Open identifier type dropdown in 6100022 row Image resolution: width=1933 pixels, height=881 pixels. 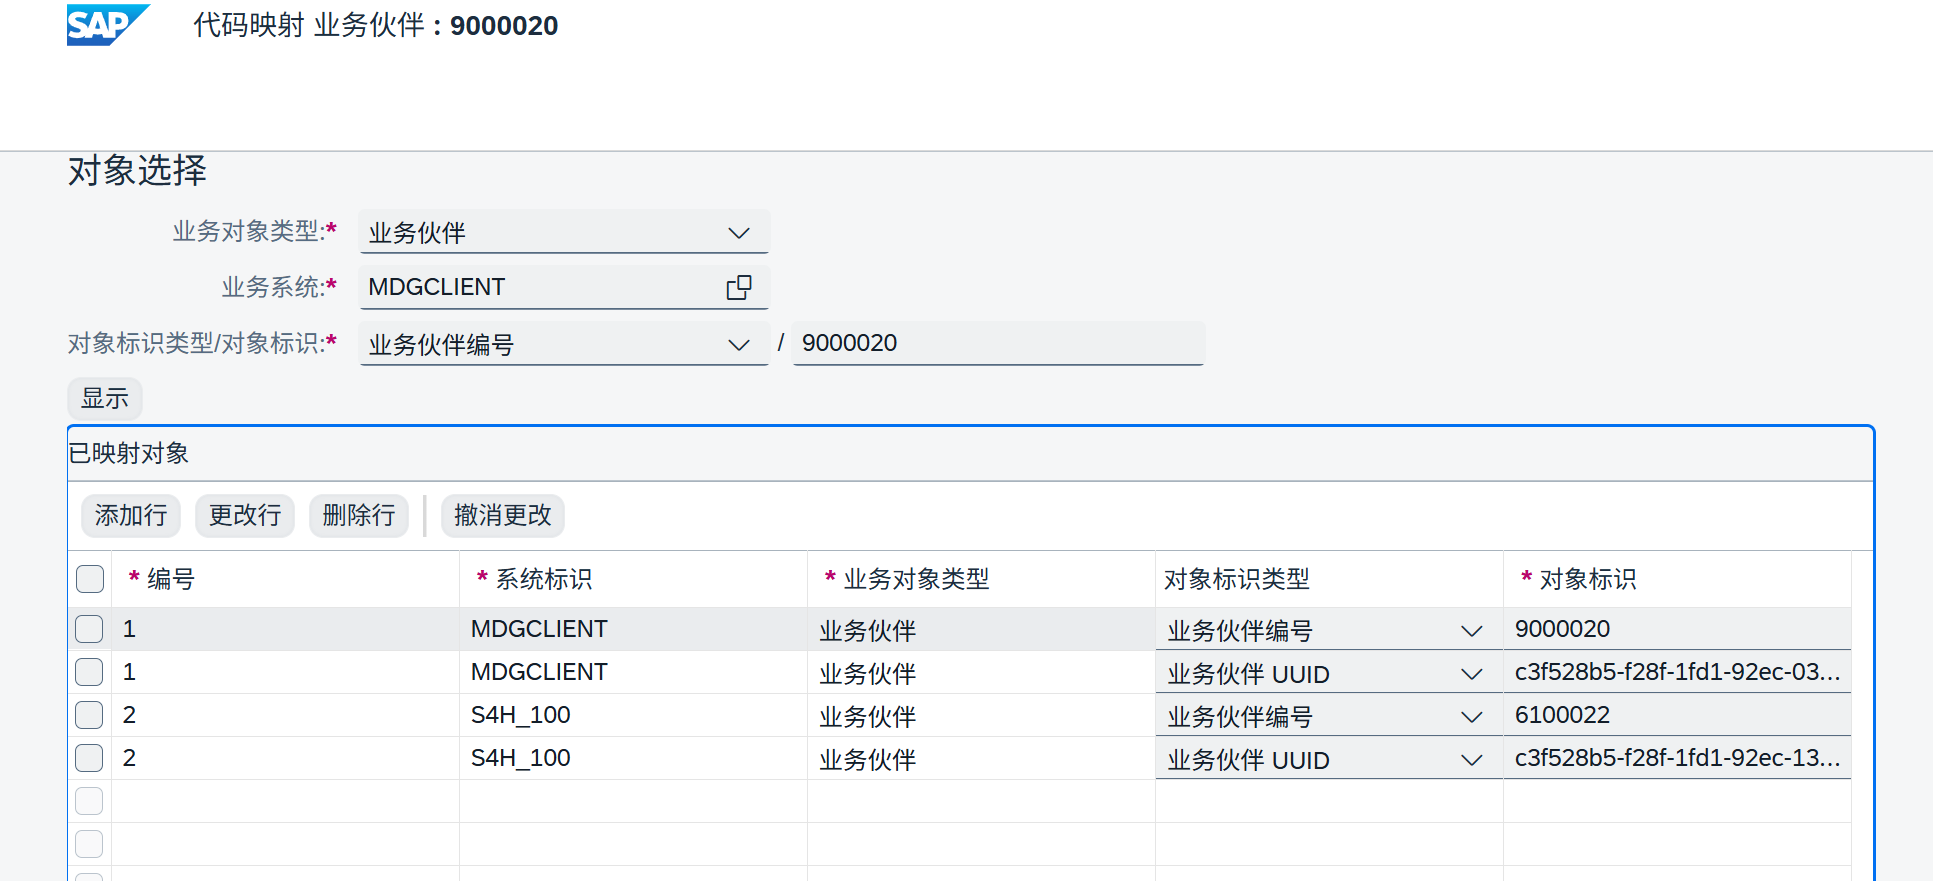(1471, 717)
